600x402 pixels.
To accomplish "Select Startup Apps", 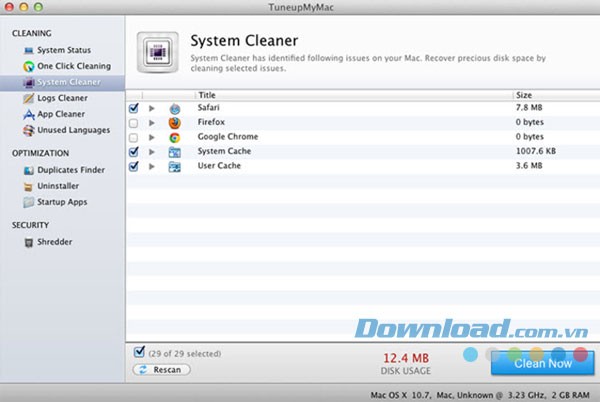I will point(62,202).
